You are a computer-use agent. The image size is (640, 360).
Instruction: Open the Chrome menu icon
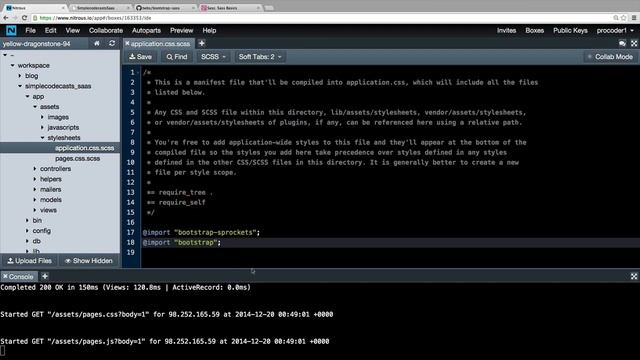(x=634, y=18)
